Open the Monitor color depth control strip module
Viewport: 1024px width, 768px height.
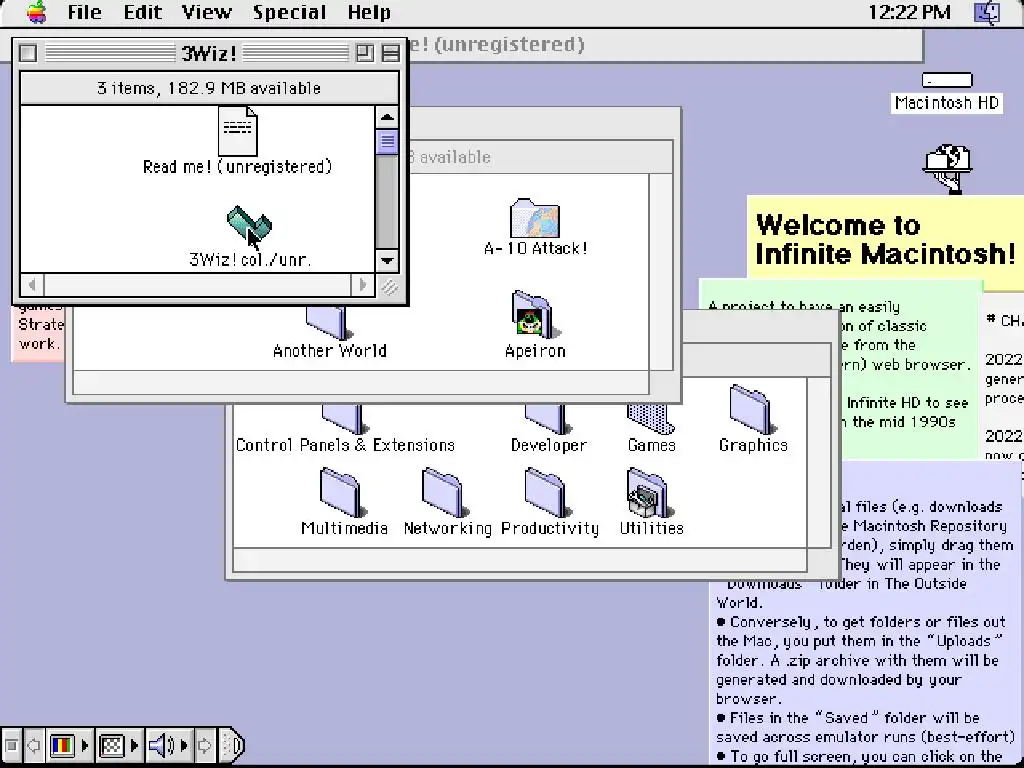tap(69, 744)
